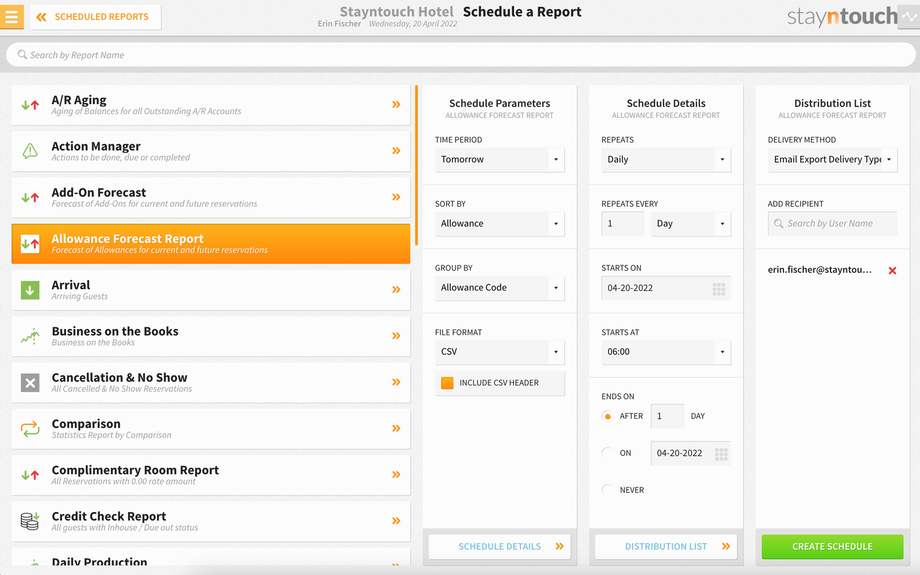This screenshot has width=920, height=575.
Task: Open the Delivery Method dropdown
Action: click(x=833, y=160)
